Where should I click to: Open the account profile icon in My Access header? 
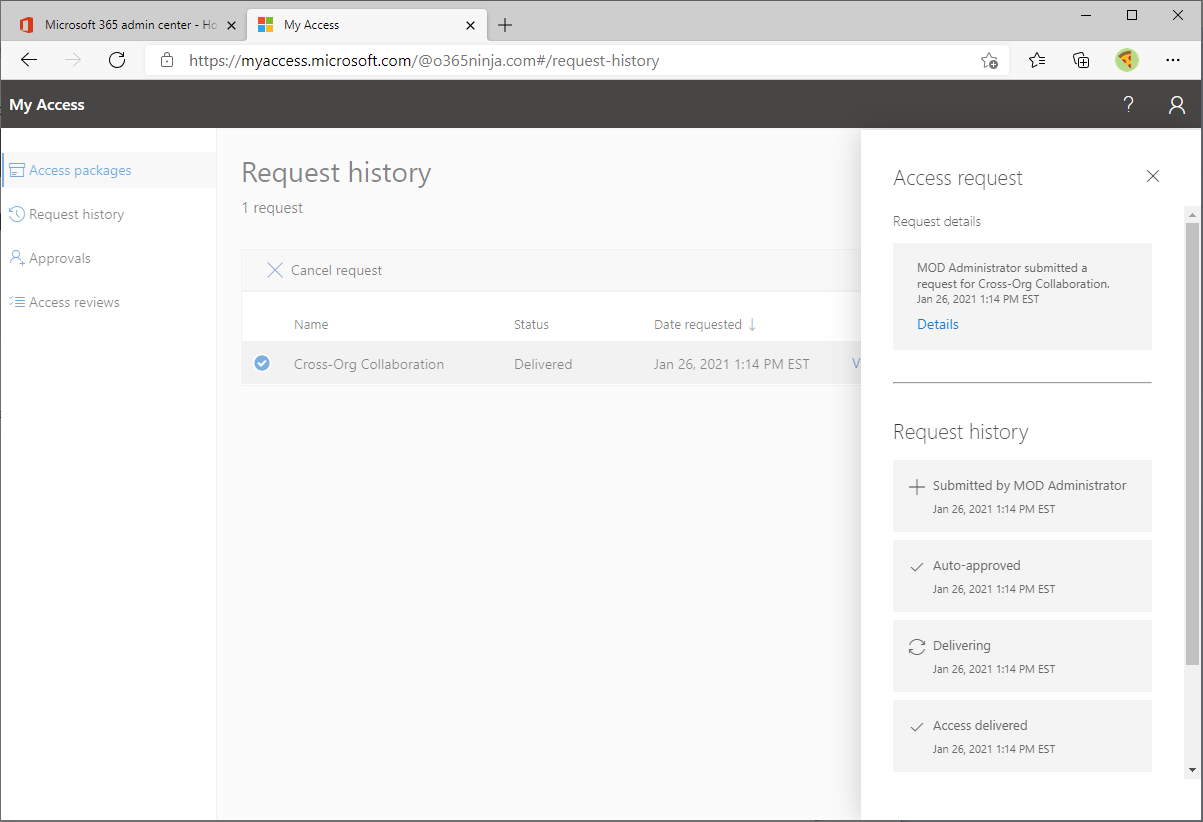(1176, 104)
